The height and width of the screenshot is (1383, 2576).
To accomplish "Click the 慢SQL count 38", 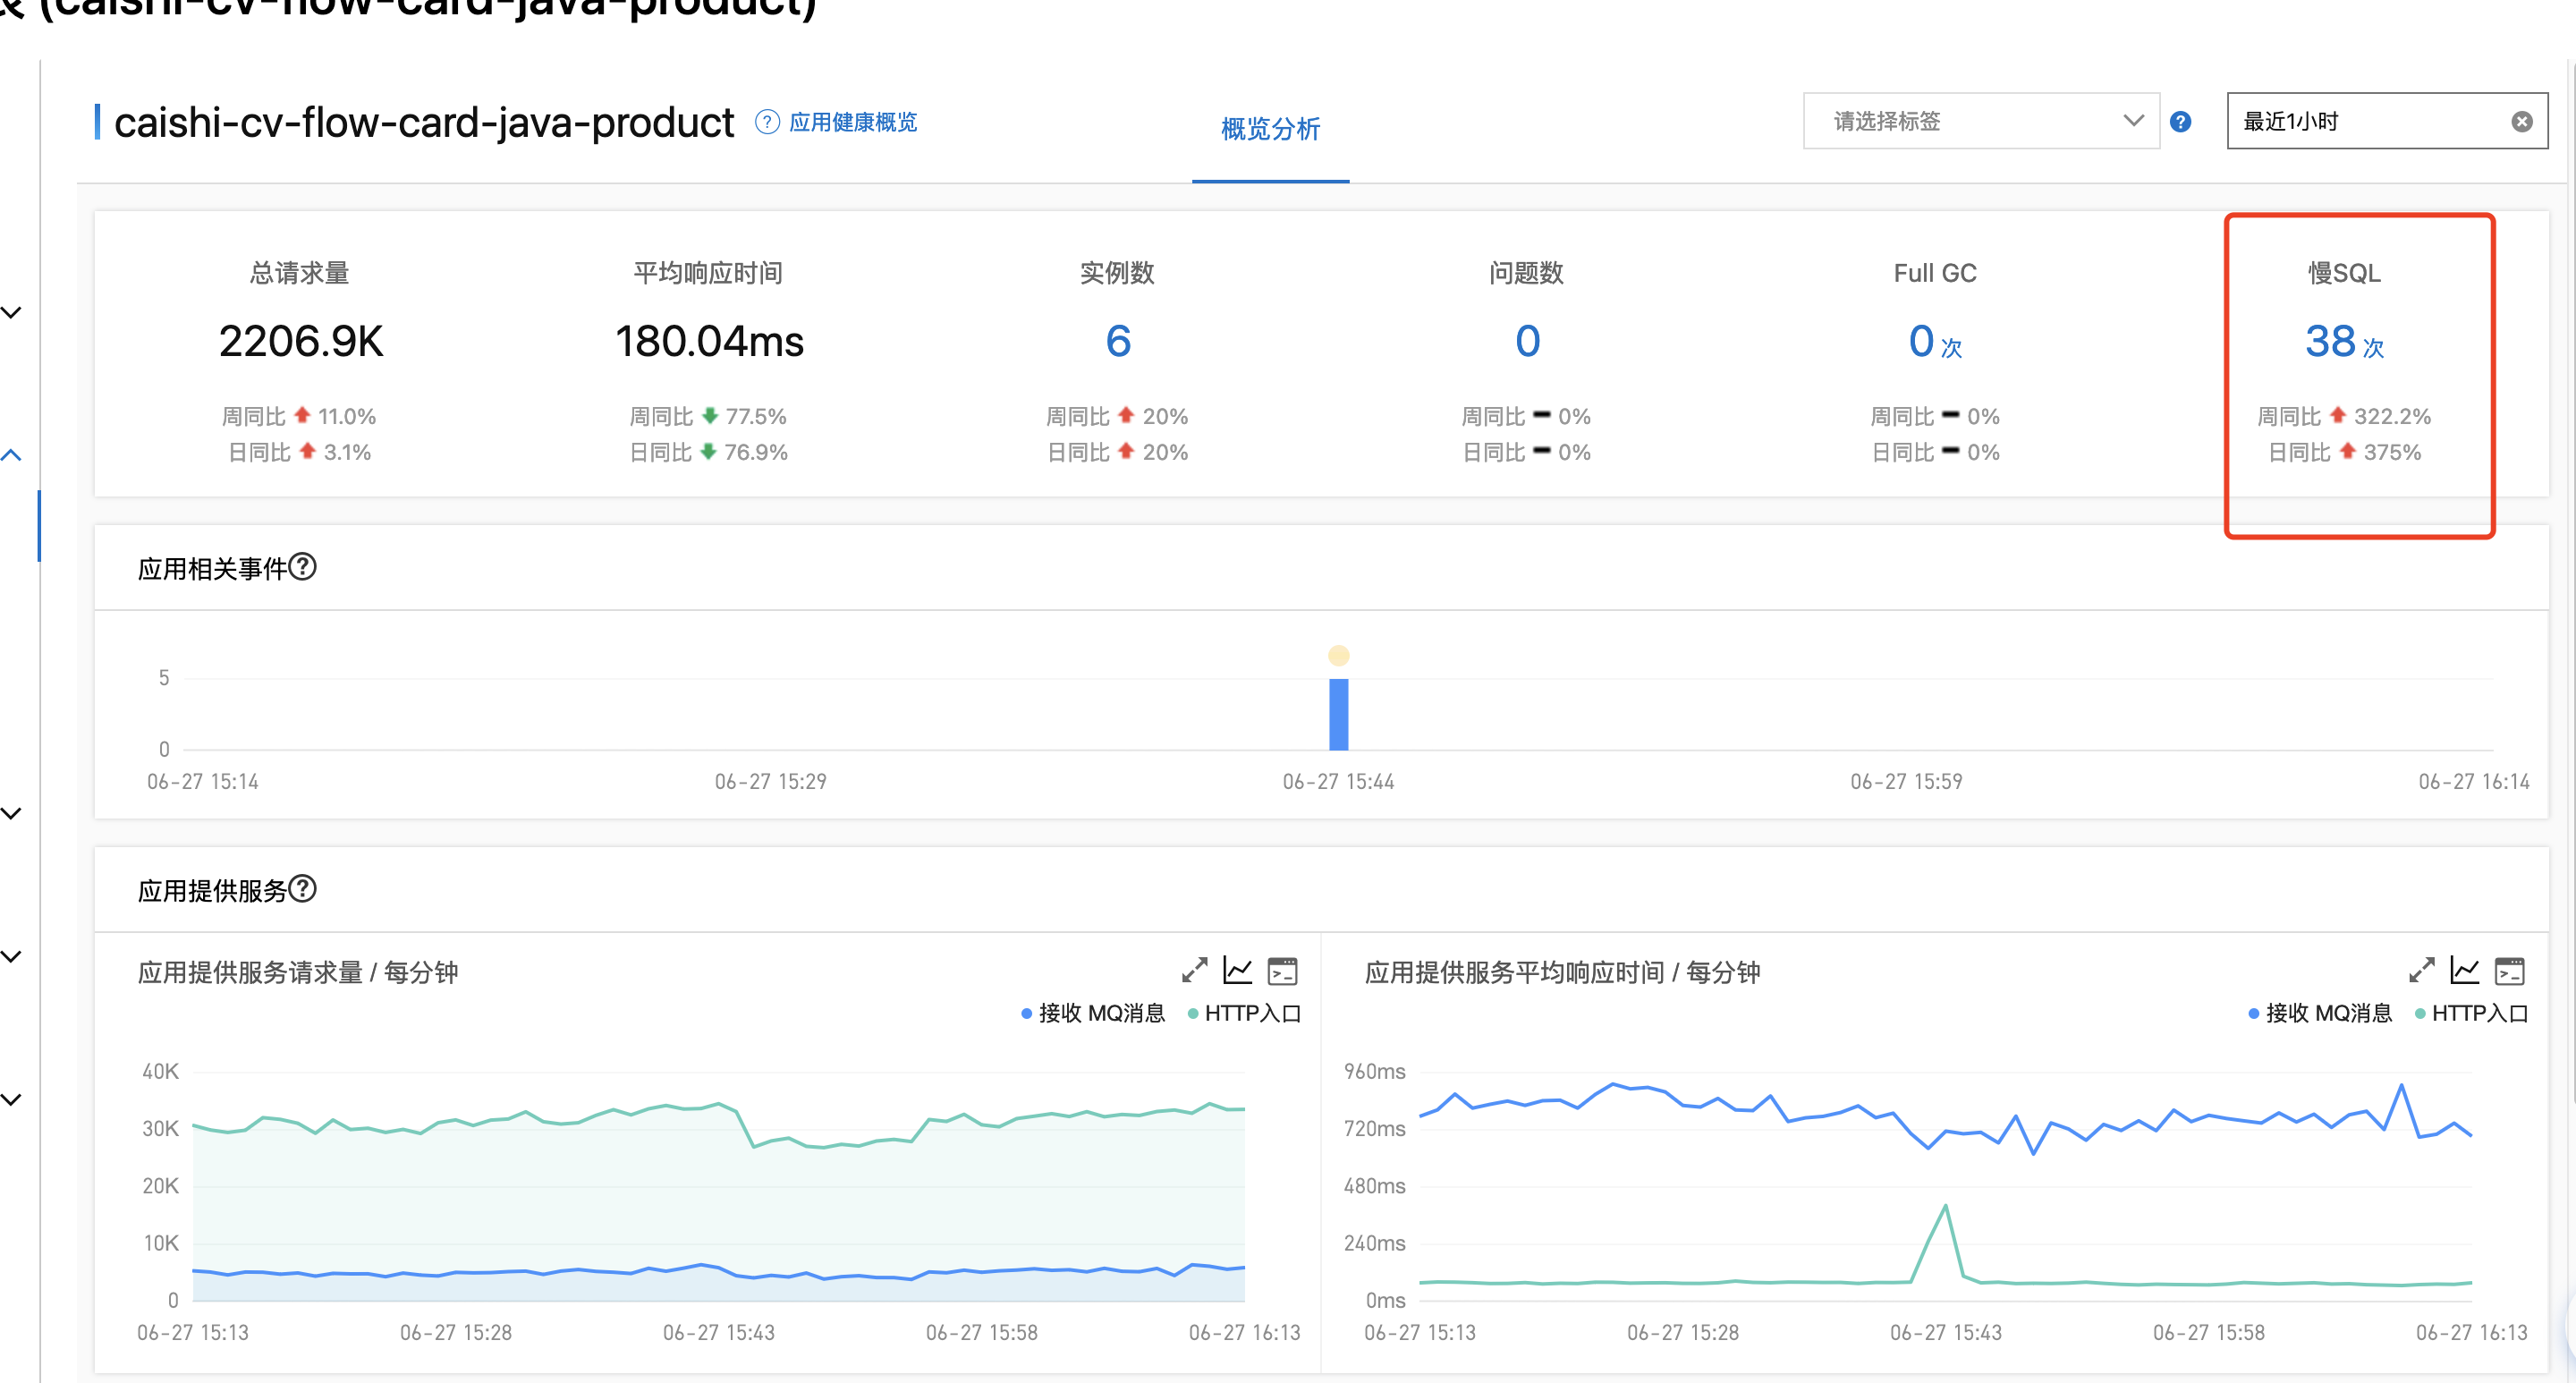I will point(2330,342).
